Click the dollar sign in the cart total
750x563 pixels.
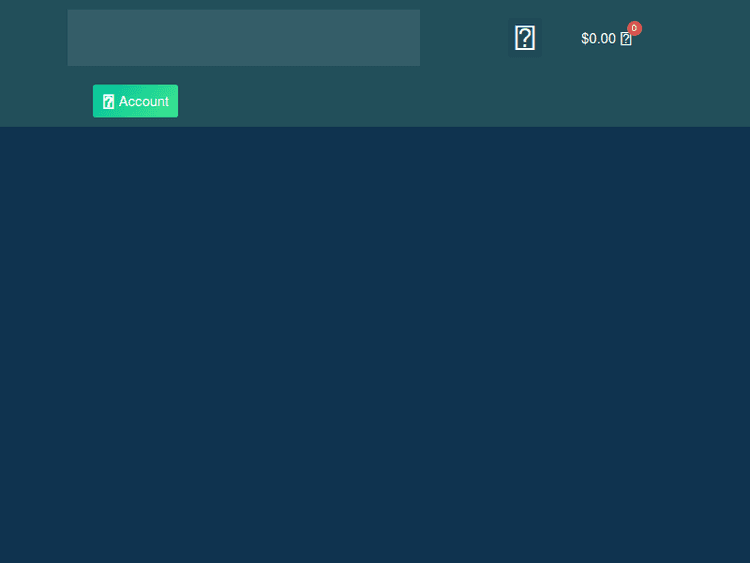tap(585, 39)
